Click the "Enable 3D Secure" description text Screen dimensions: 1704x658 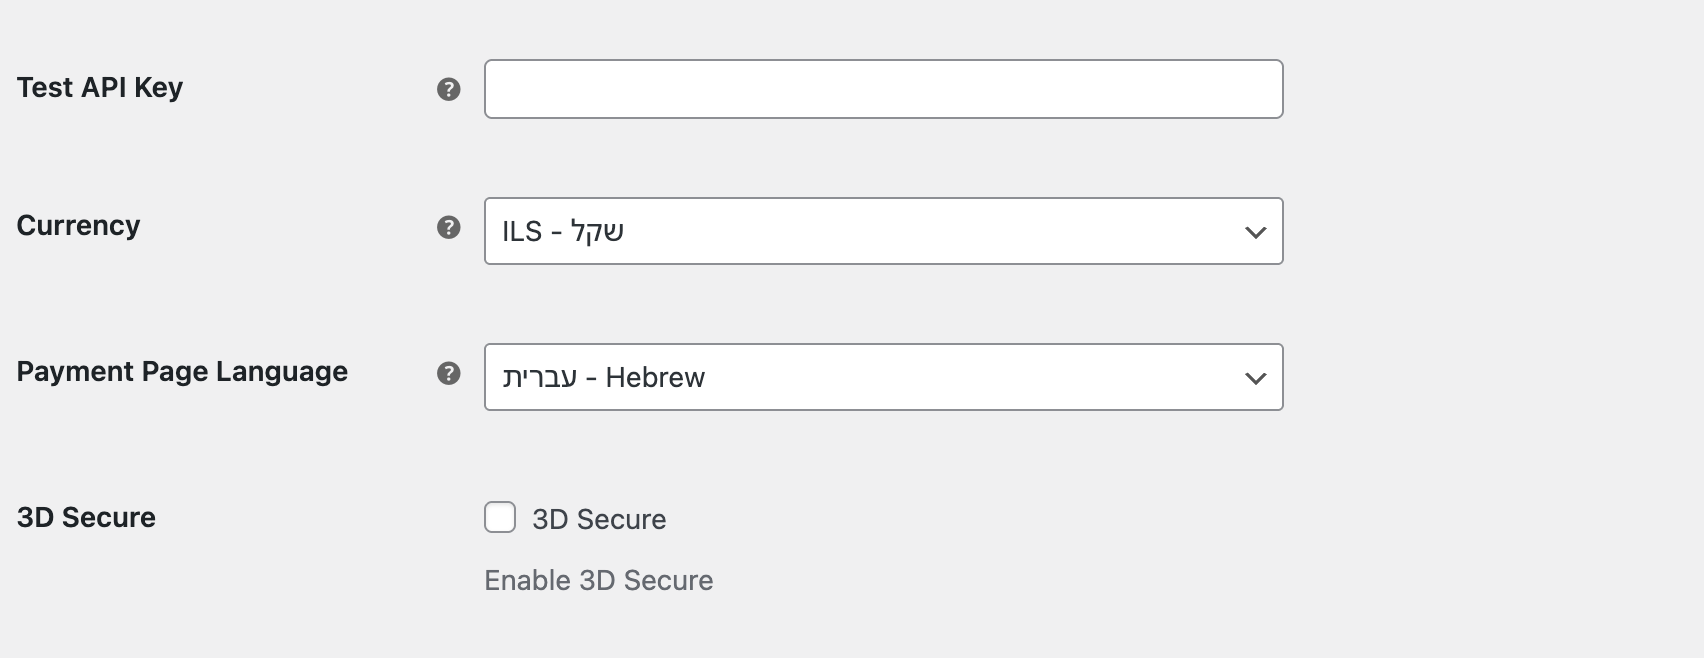click(x=598, y=581)
